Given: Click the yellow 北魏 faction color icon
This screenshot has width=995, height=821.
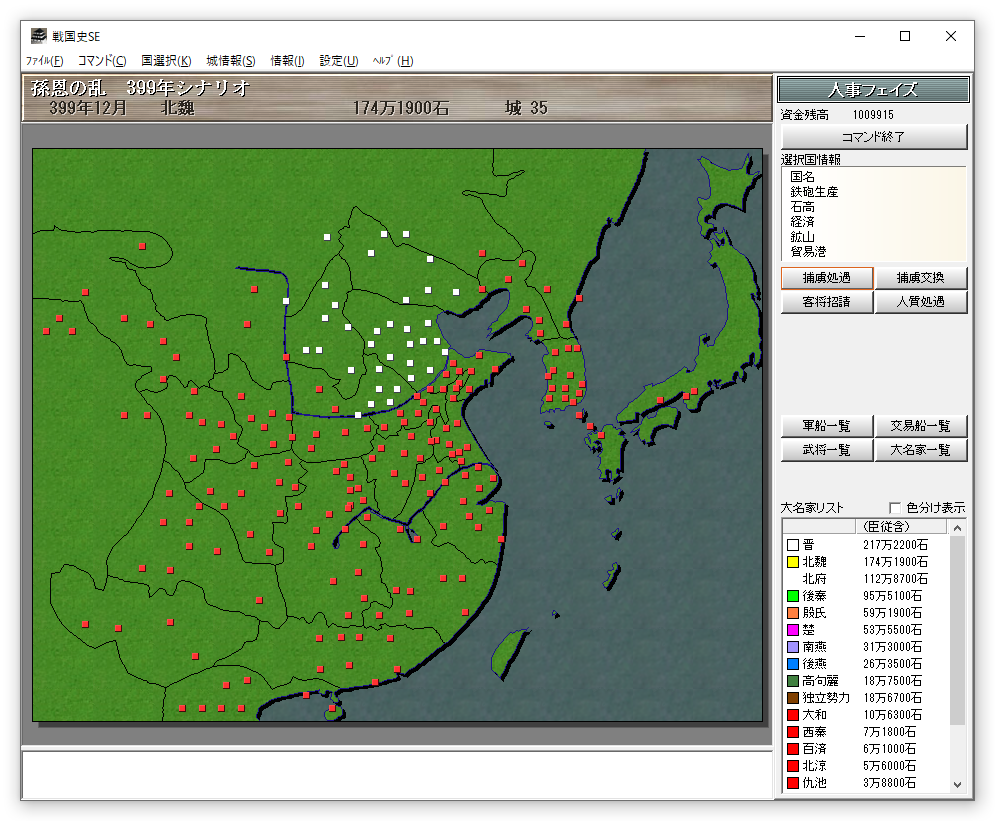Looking at the screenshot, I should tap(793, 562).
